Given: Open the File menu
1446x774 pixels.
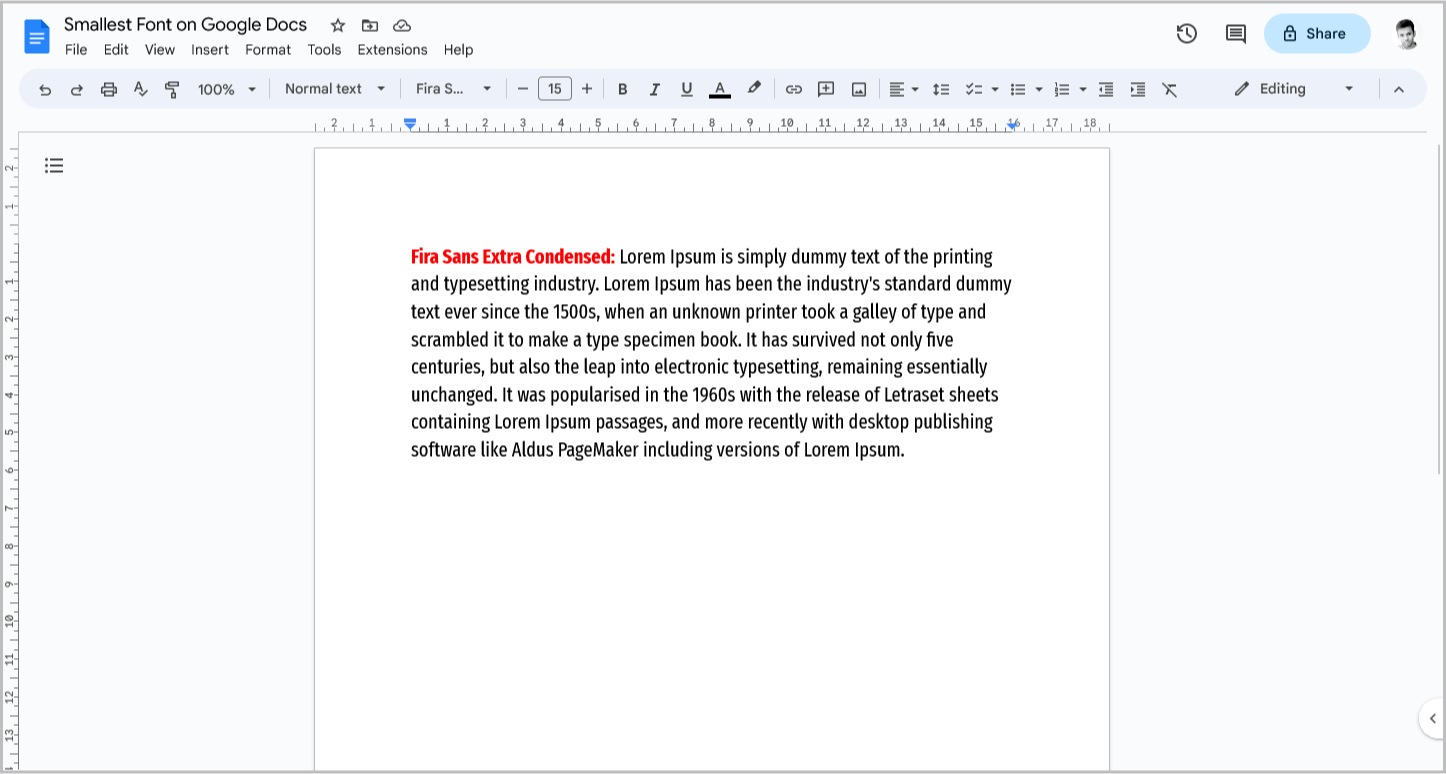Looking at the screenshot, I should click(x=76, y=50).
